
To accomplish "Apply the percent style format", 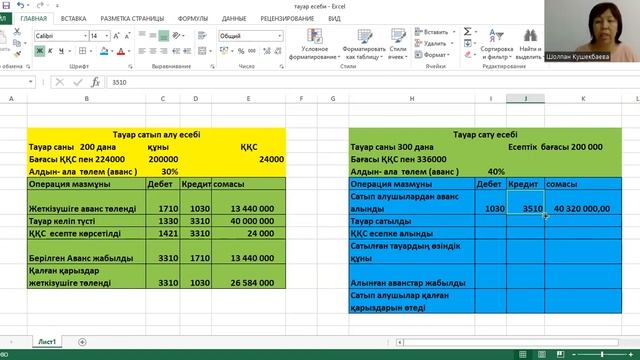I will [241, 51].
